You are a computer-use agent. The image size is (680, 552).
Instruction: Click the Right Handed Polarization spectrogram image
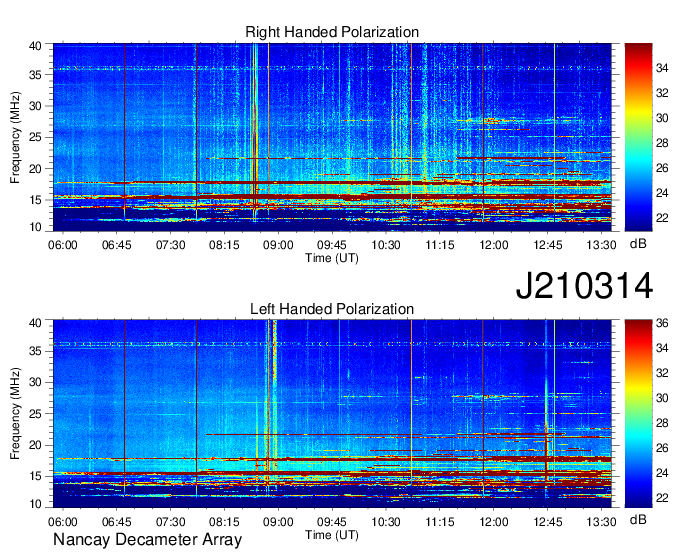[x=332, y=137]
